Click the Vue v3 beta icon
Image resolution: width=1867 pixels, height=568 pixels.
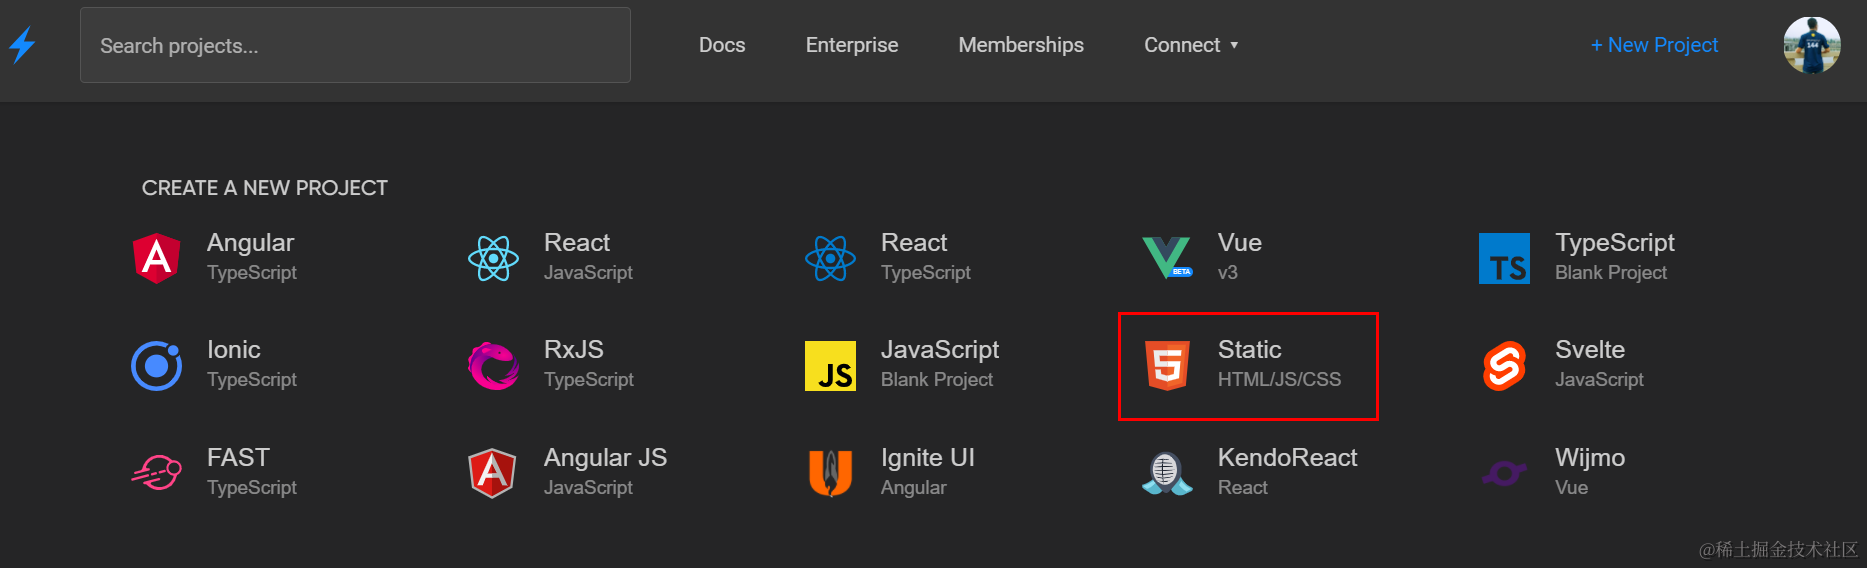click(1167, 258)
